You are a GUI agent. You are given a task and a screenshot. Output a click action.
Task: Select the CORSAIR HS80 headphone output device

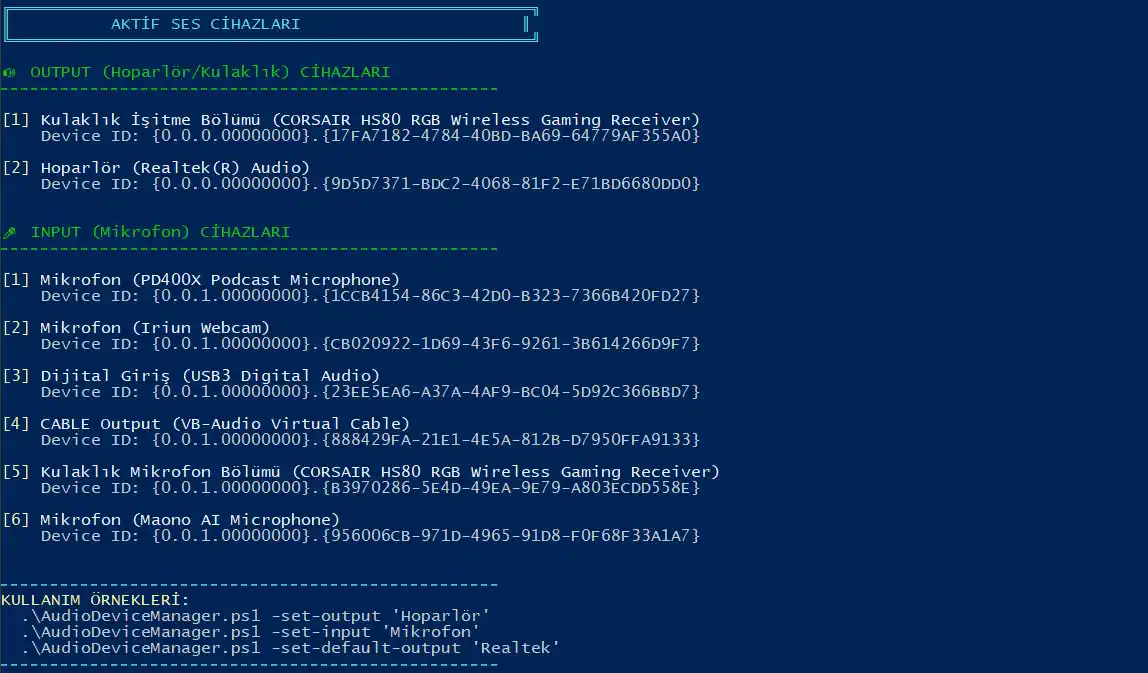coord(368,119)
